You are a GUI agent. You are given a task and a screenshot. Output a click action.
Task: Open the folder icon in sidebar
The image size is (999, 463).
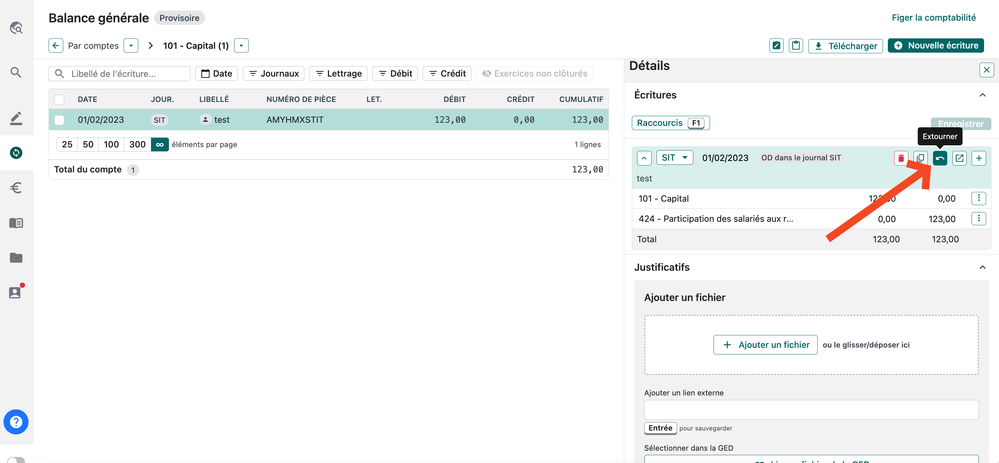pos(16,257)
